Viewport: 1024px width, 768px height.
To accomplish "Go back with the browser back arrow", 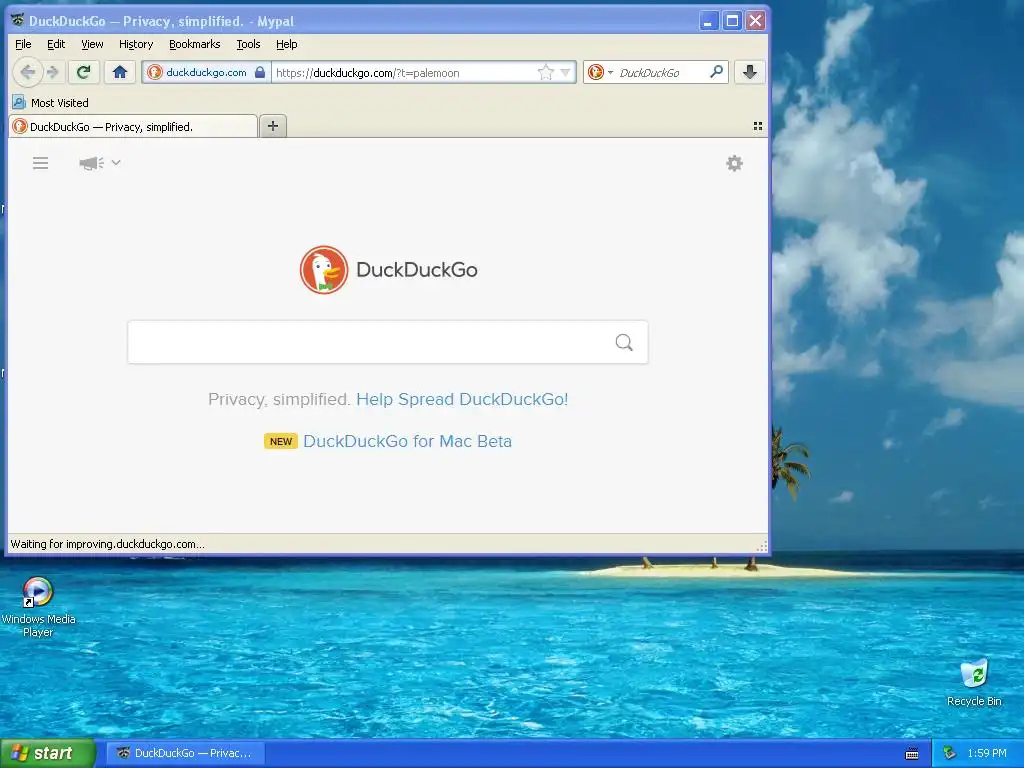I will pos(27,72).
